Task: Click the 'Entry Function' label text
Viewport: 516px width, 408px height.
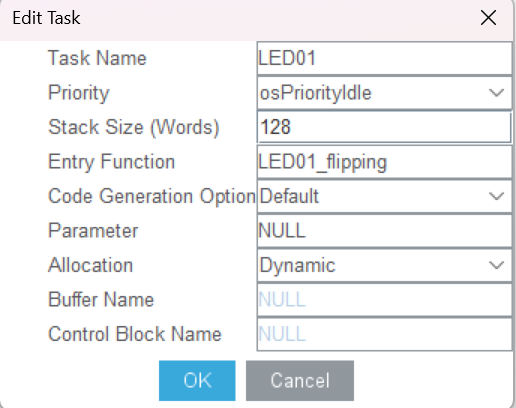Action: click(x=111, y=162)
